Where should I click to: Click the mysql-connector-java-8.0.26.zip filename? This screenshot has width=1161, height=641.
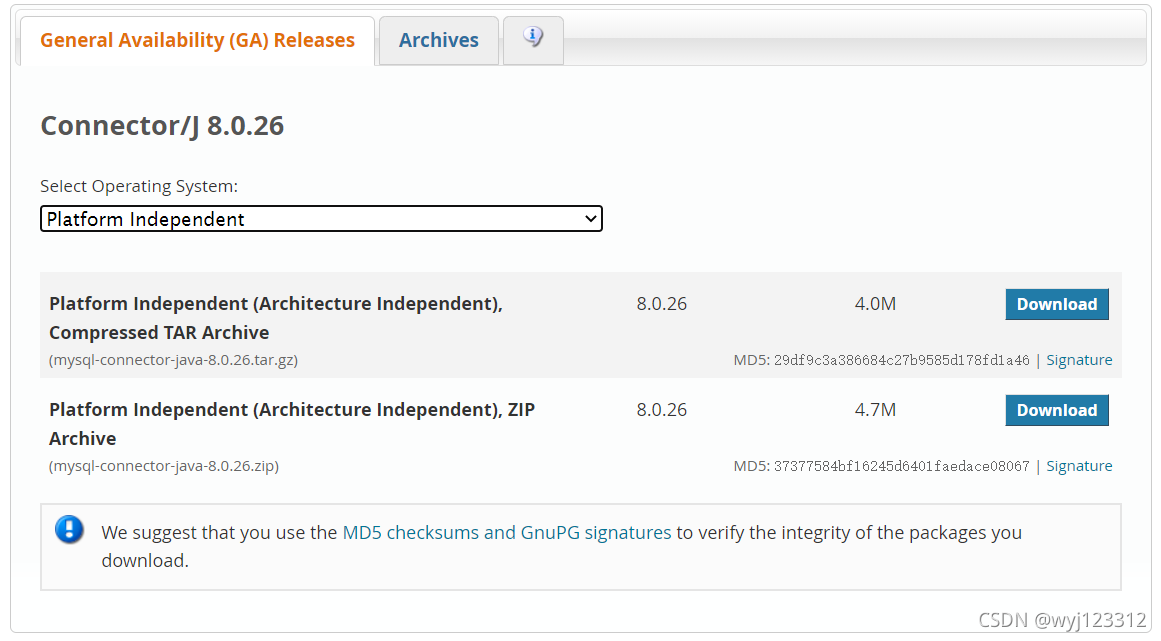pyautogui.click(x=164, y=466)
